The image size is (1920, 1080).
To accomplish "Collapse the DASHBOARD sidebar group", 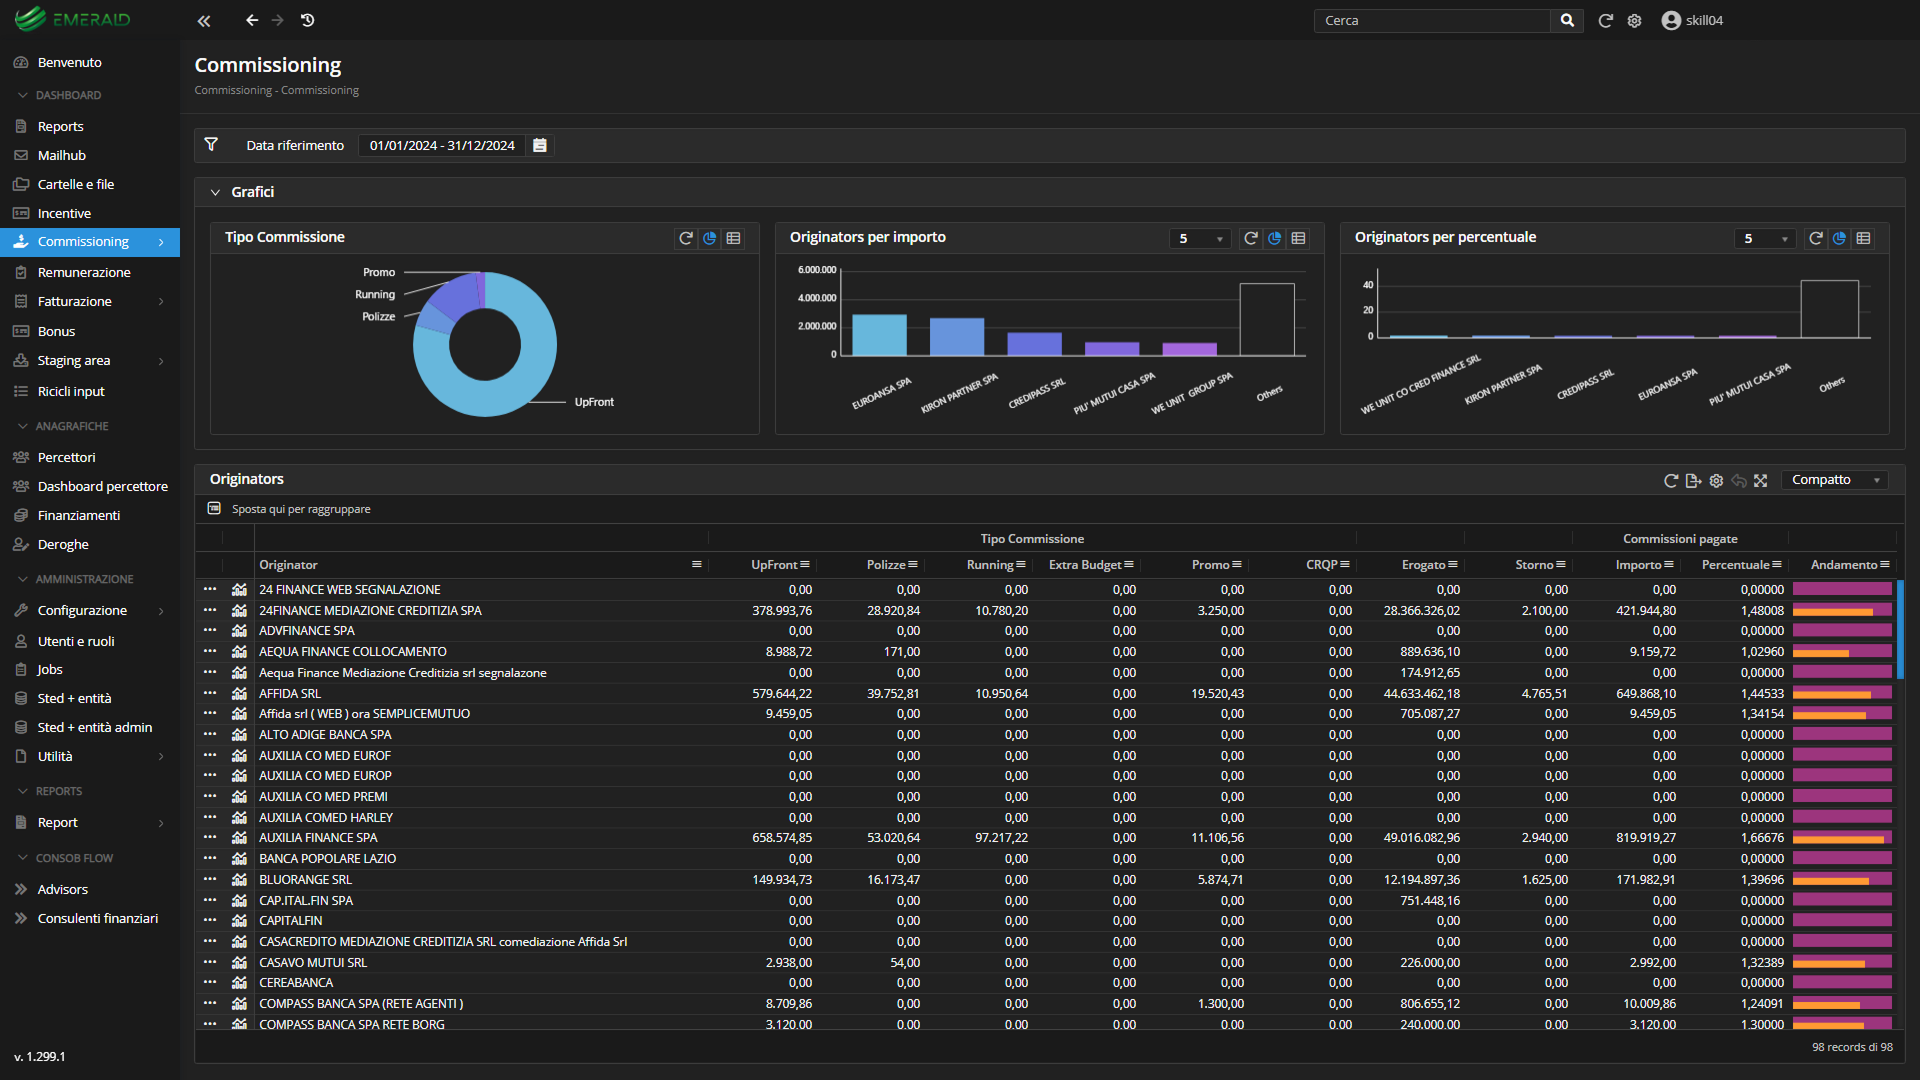I will [x=22, y=95].
